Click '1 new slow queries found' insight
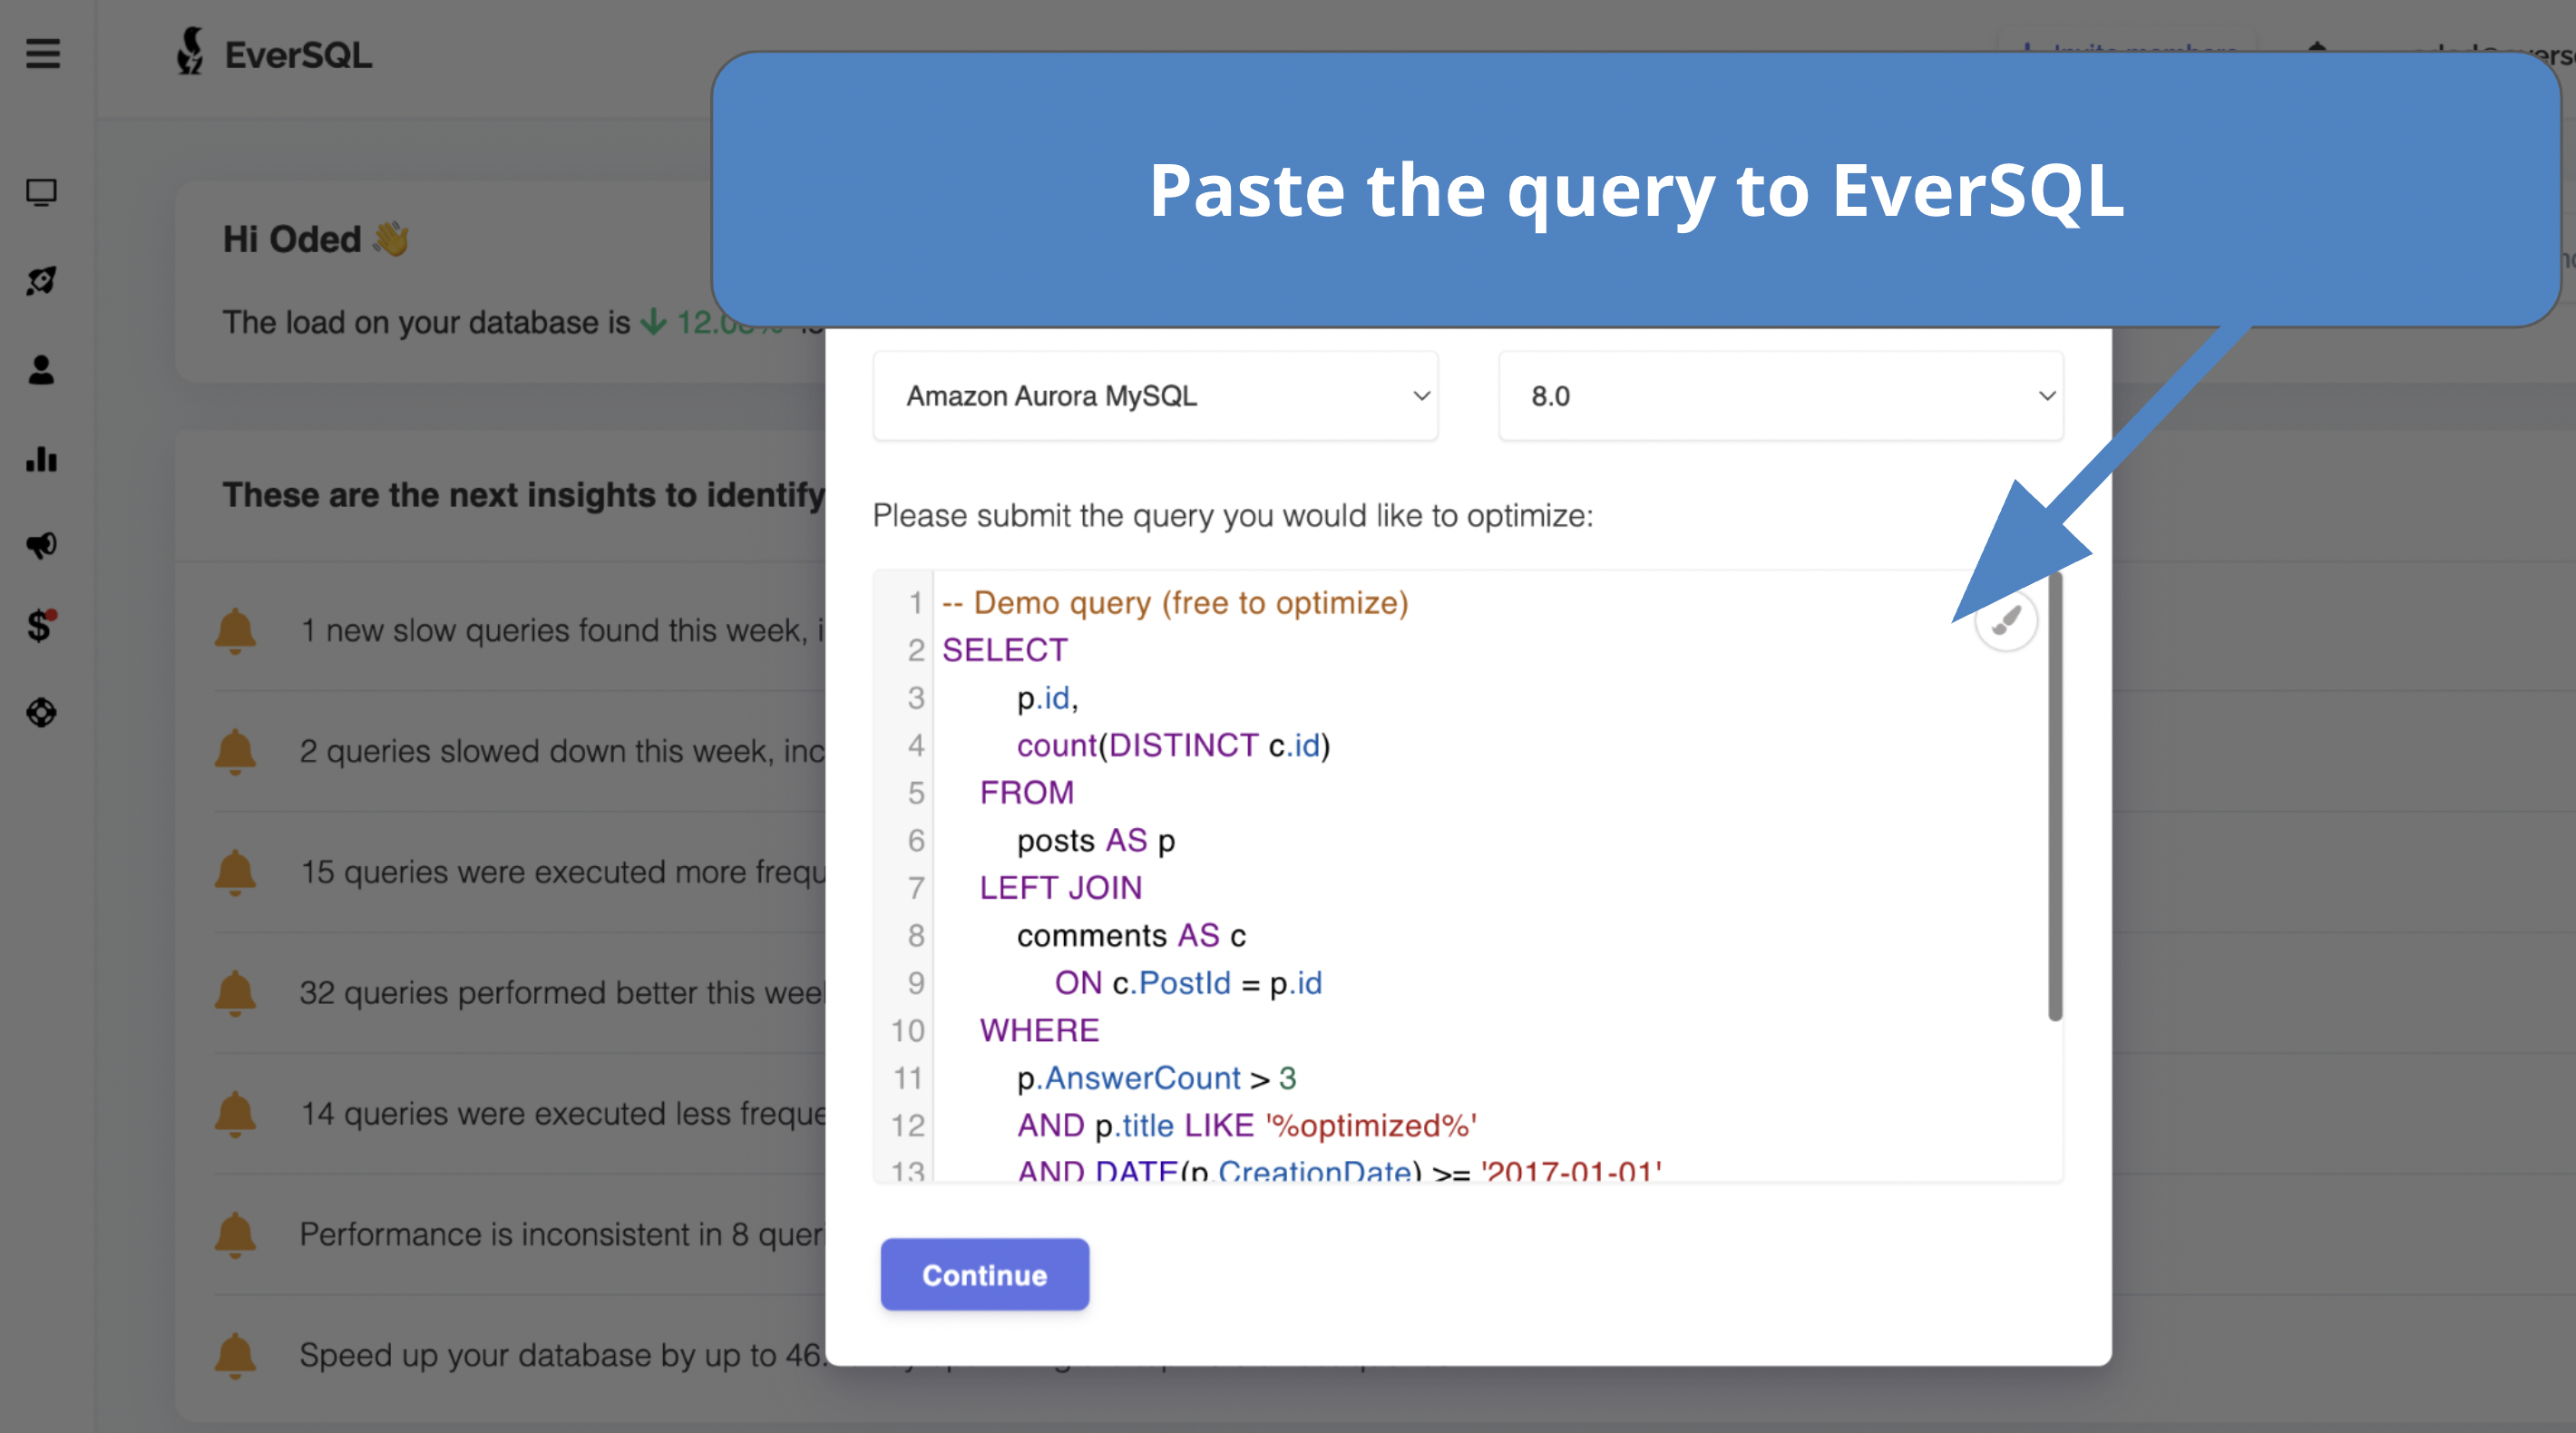The image size is (2576, 1433). (562, 631)
